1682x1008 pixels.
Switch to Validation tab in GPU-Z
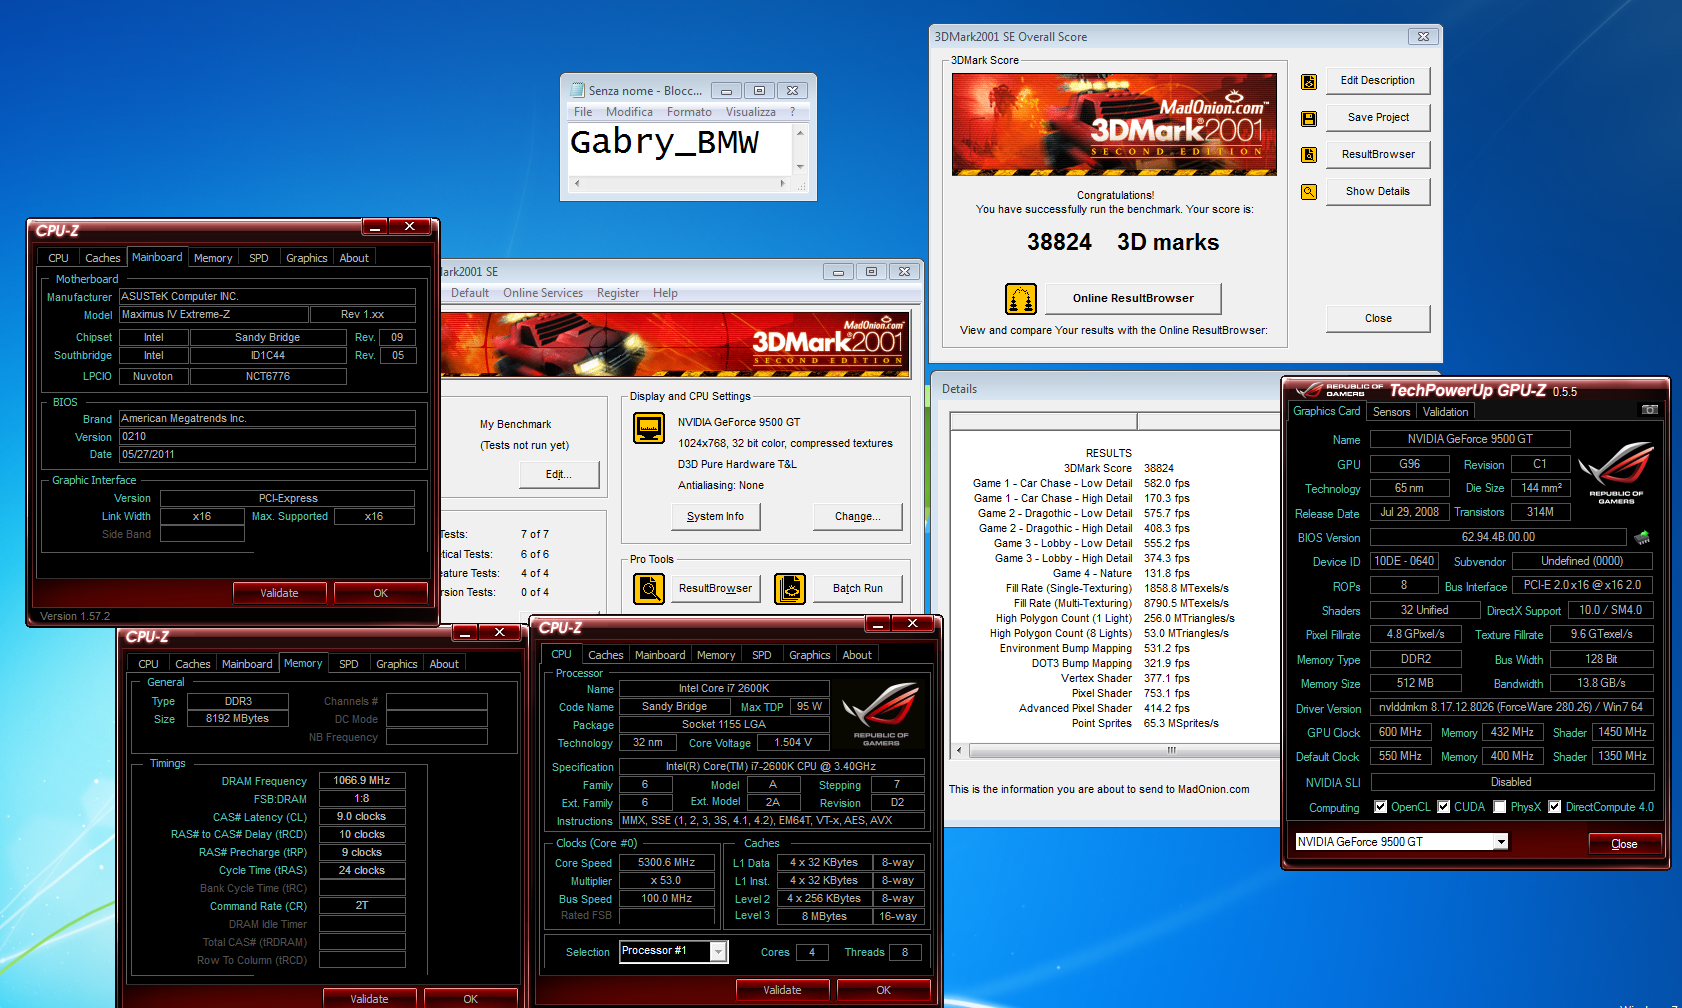(1445, 412)
